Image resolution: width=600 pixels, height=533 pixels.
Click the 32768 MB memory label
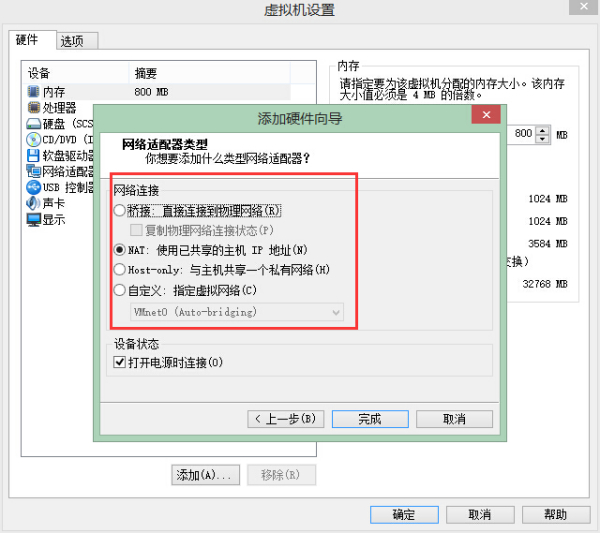pos(545,284)
